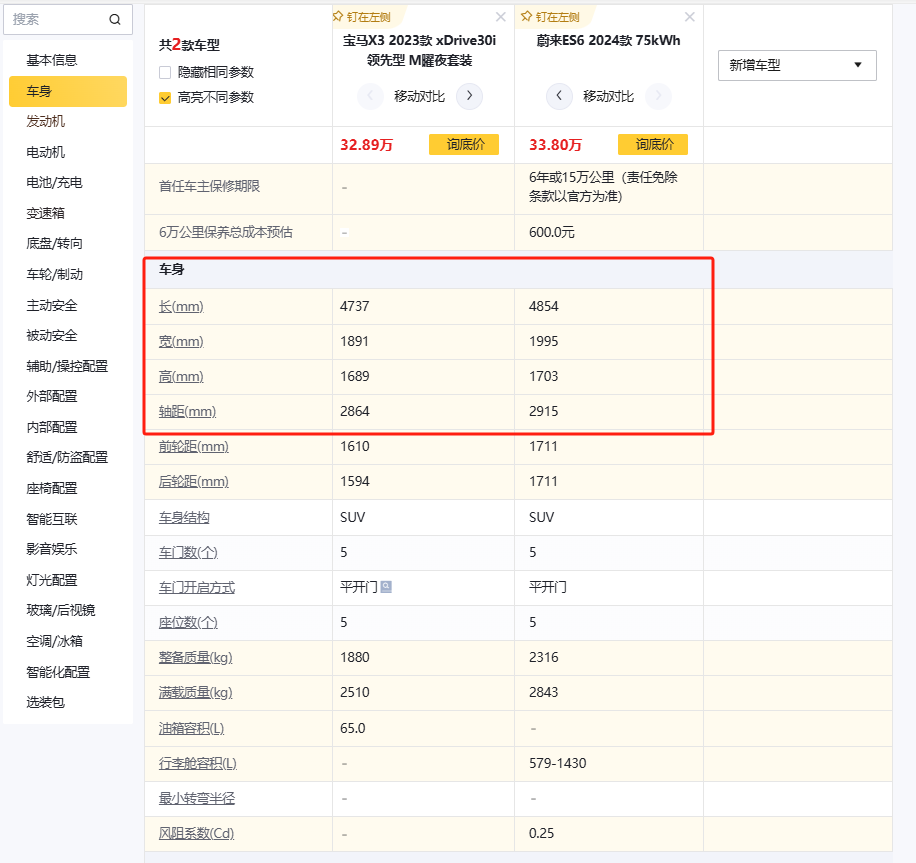The image size is (916, 863).
Task: Open 空调/冰箱 section
Action: coord(54,641)
